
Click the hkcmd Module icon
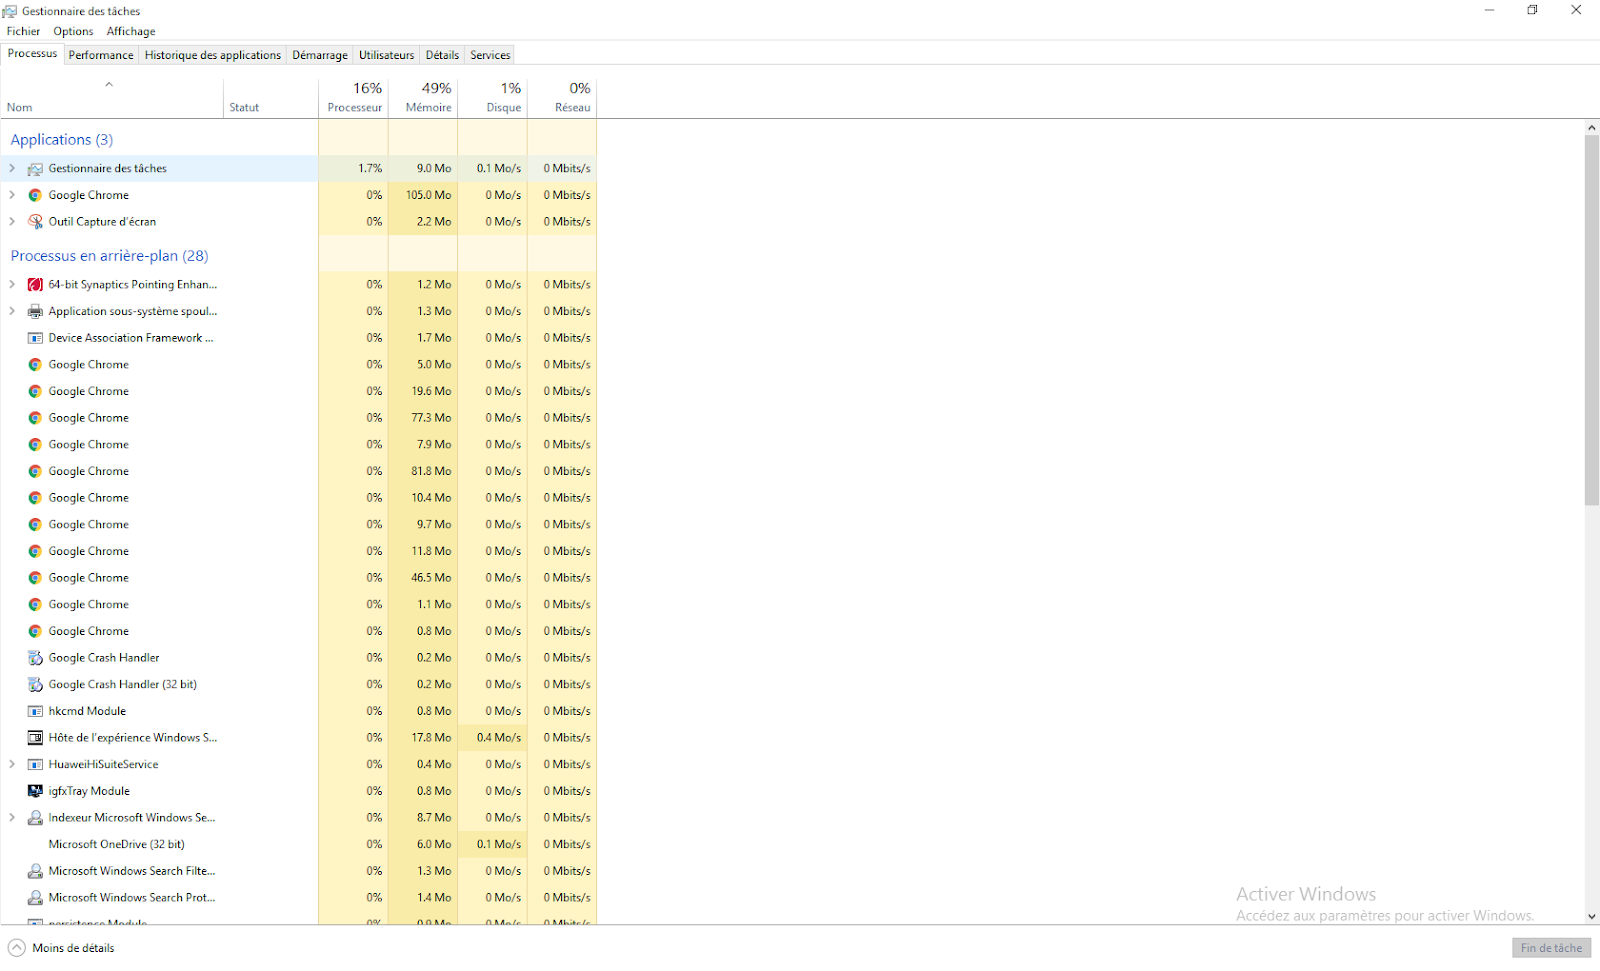click(x=35, y=711)
